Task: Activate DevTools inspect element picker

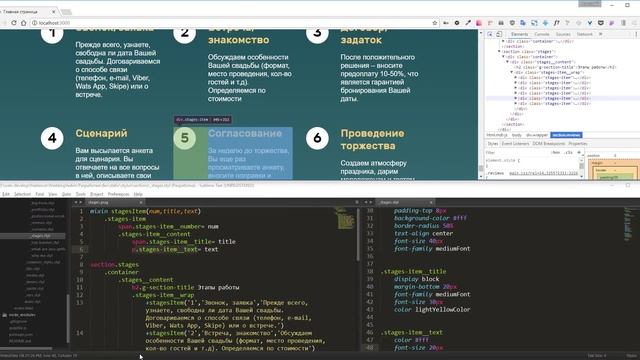Action: pyautogui.click(x=490, y=34)
